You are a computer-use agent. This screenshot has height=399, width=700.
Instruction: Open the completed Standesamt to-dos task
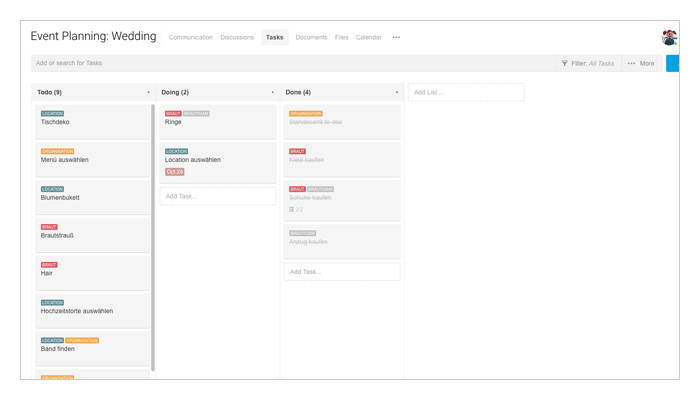click(x=342, y=122)
